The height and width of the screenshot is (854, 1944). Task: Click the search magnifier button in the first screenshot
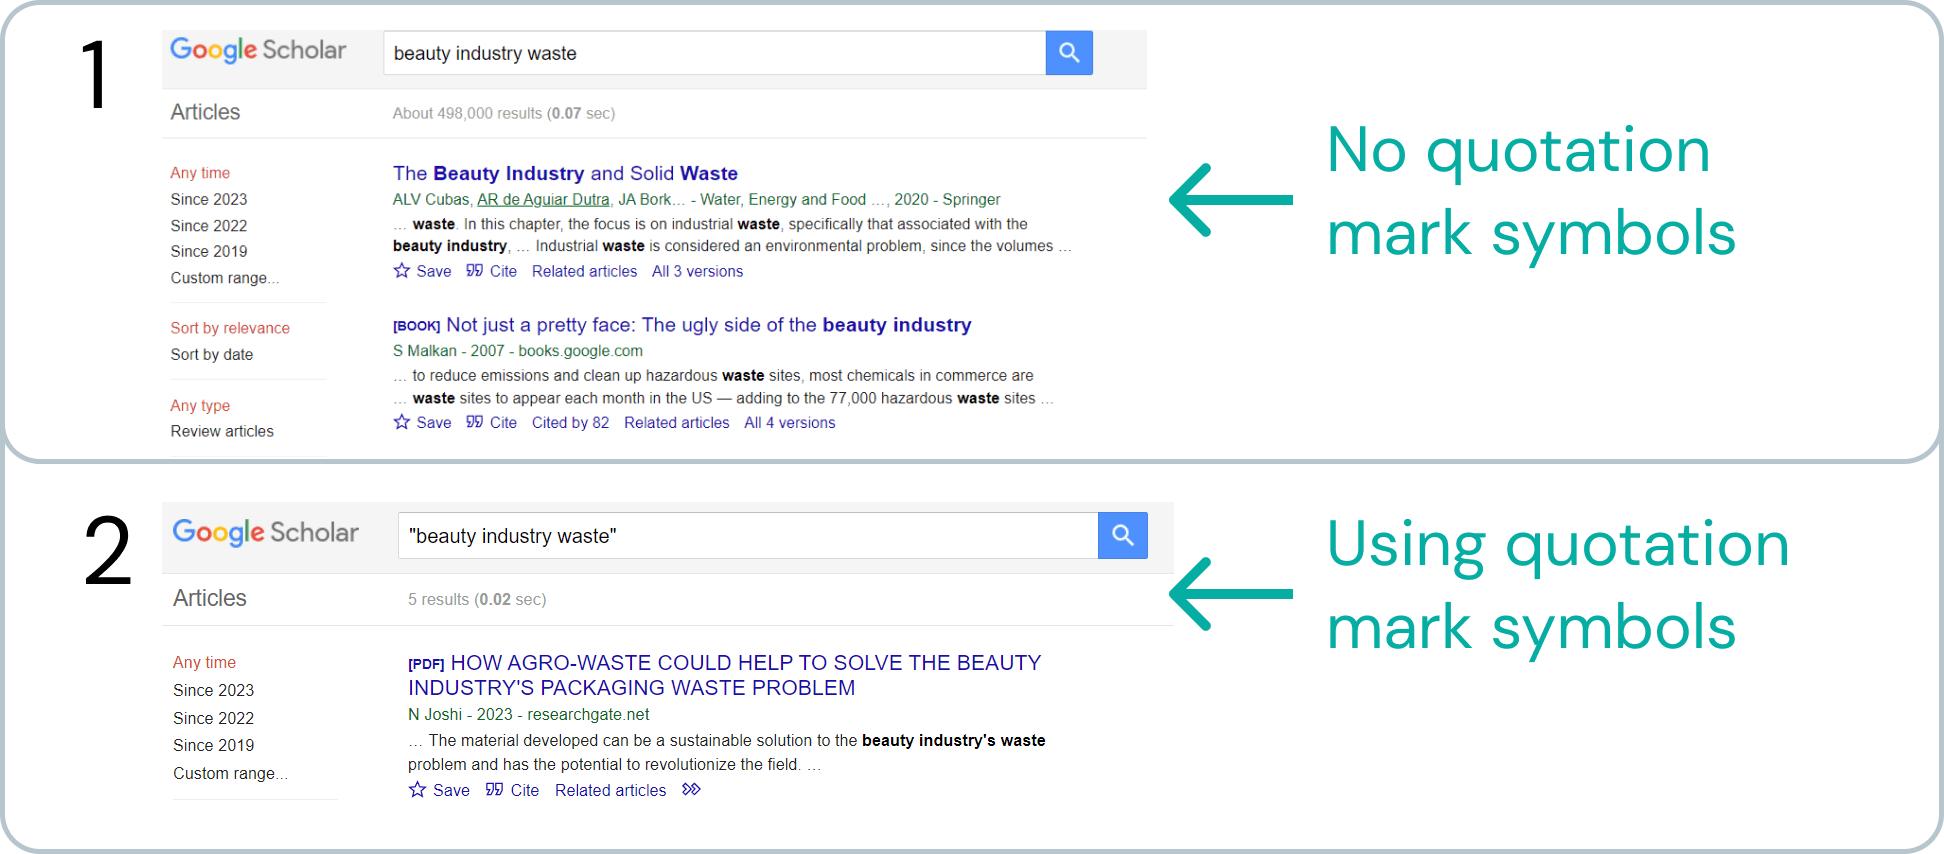point(1068,53)
